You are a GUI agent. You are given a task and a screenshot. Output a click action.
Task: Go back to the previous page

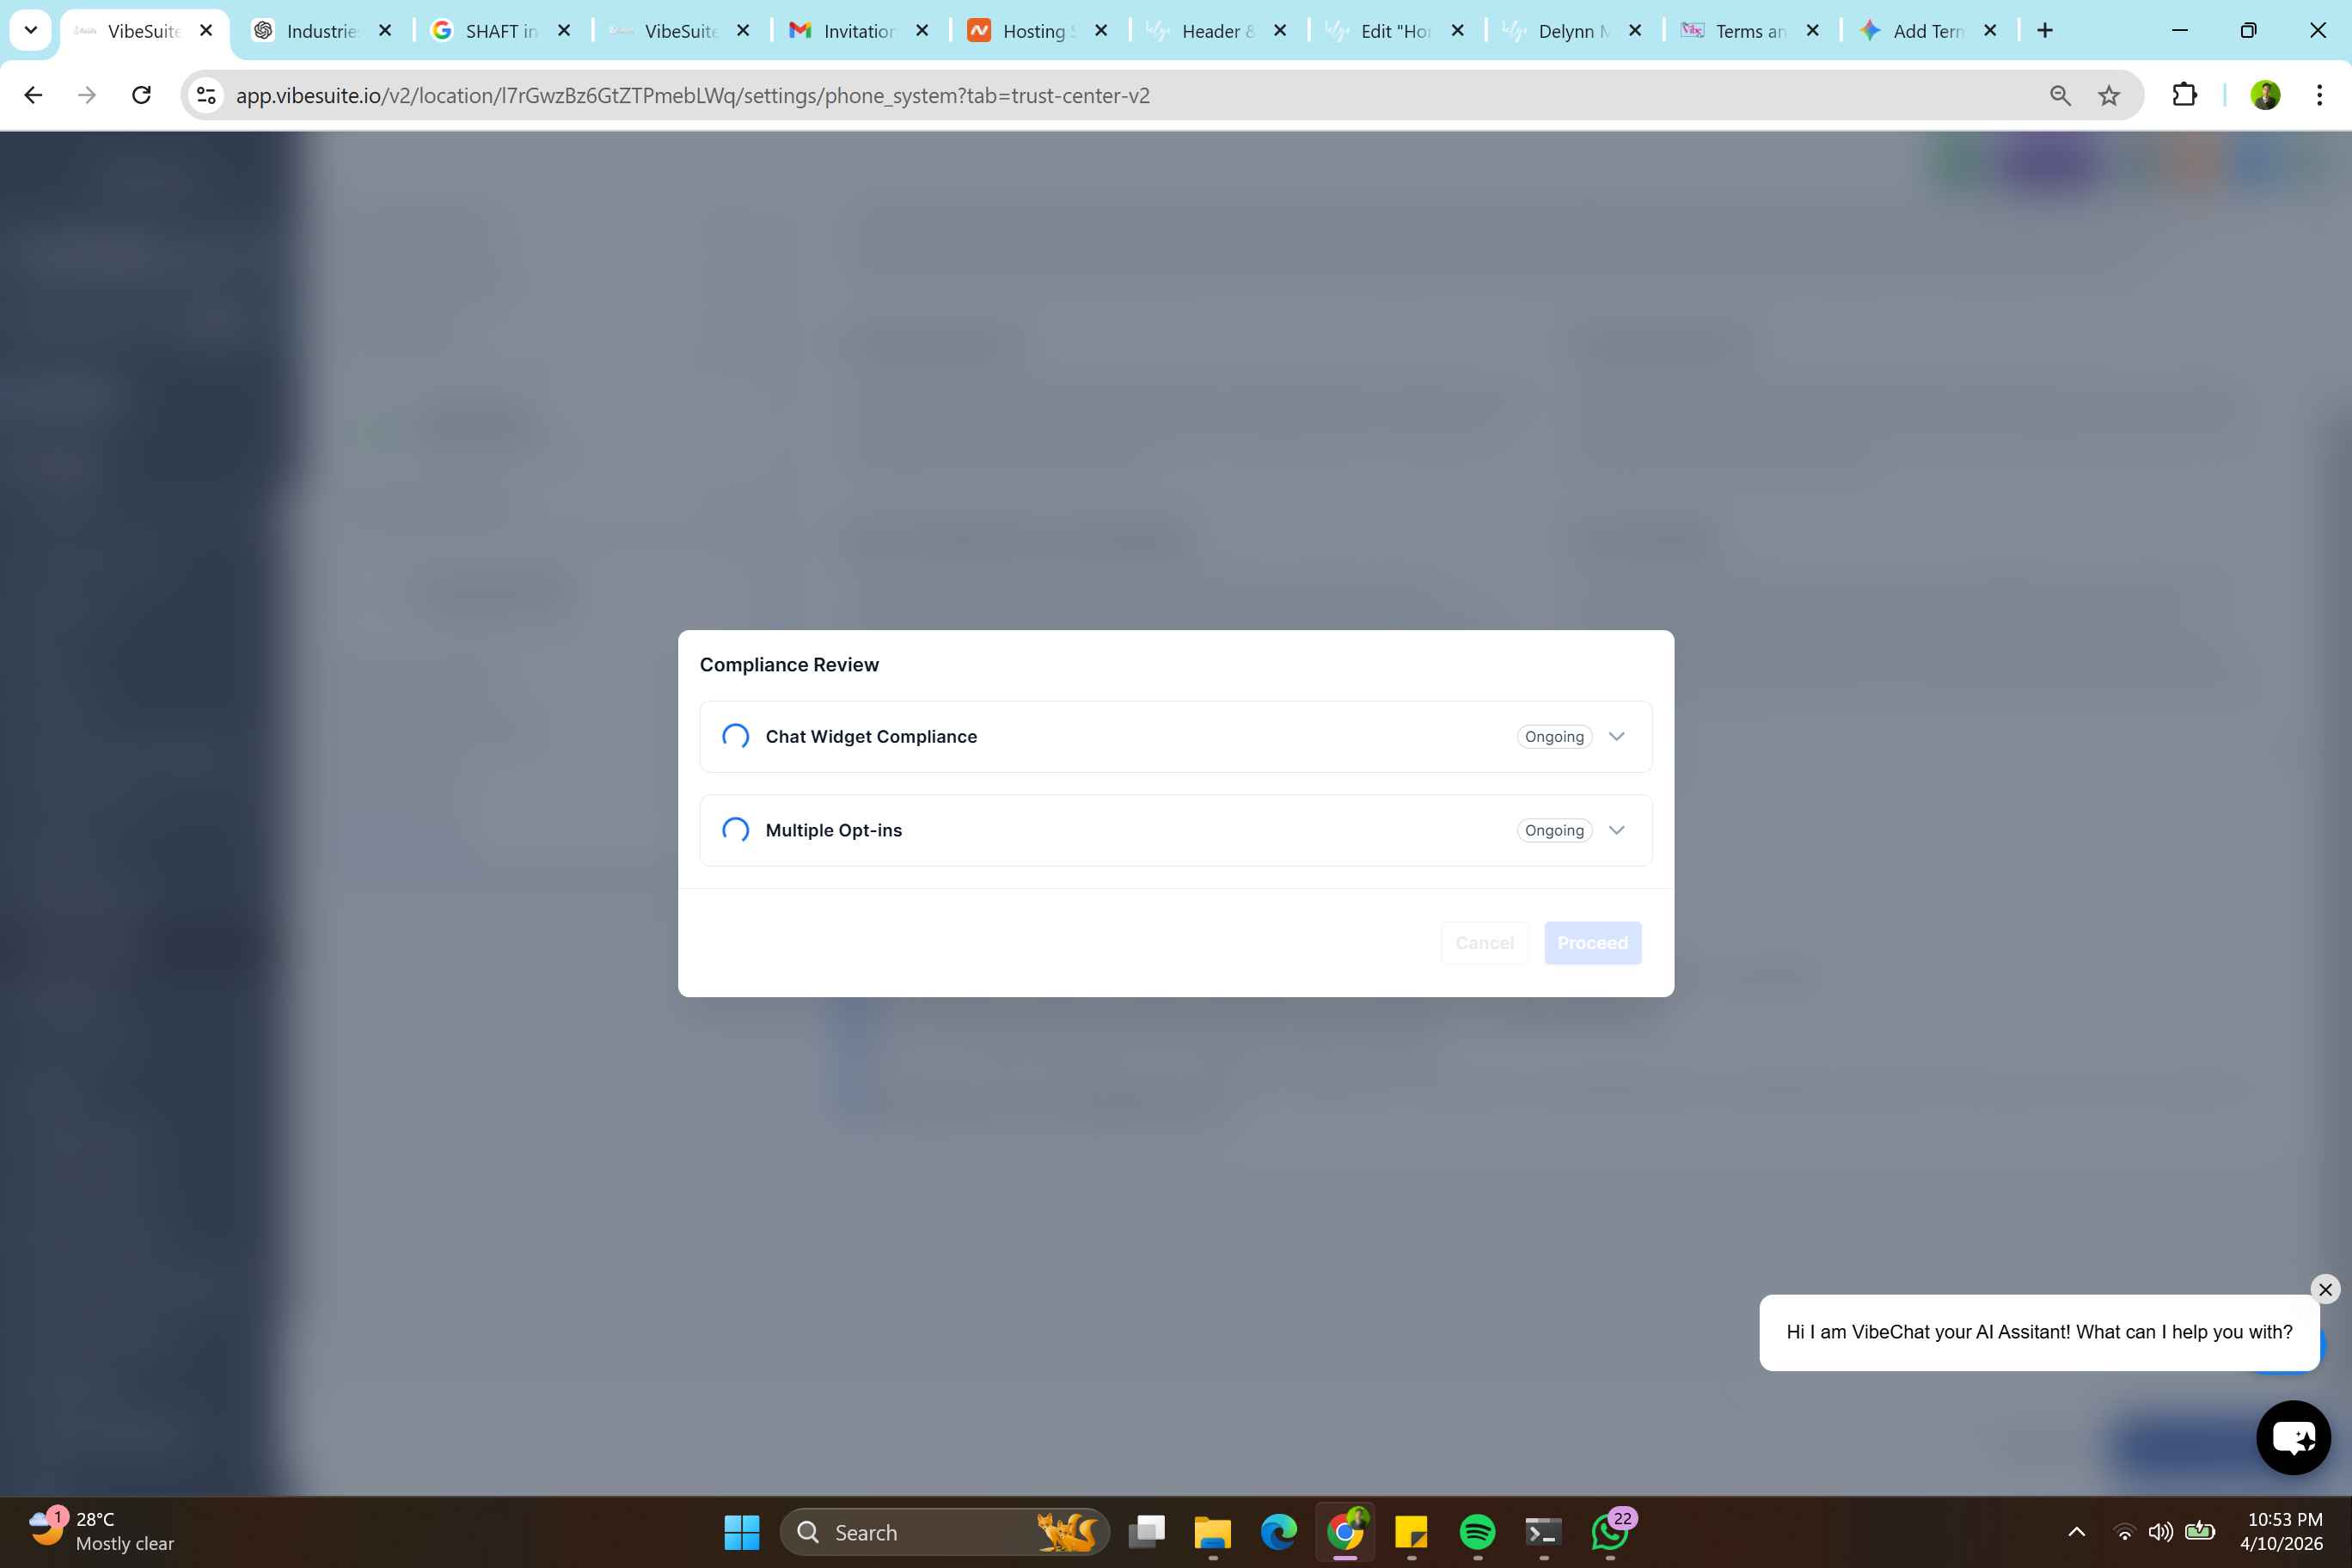point(33,95)
